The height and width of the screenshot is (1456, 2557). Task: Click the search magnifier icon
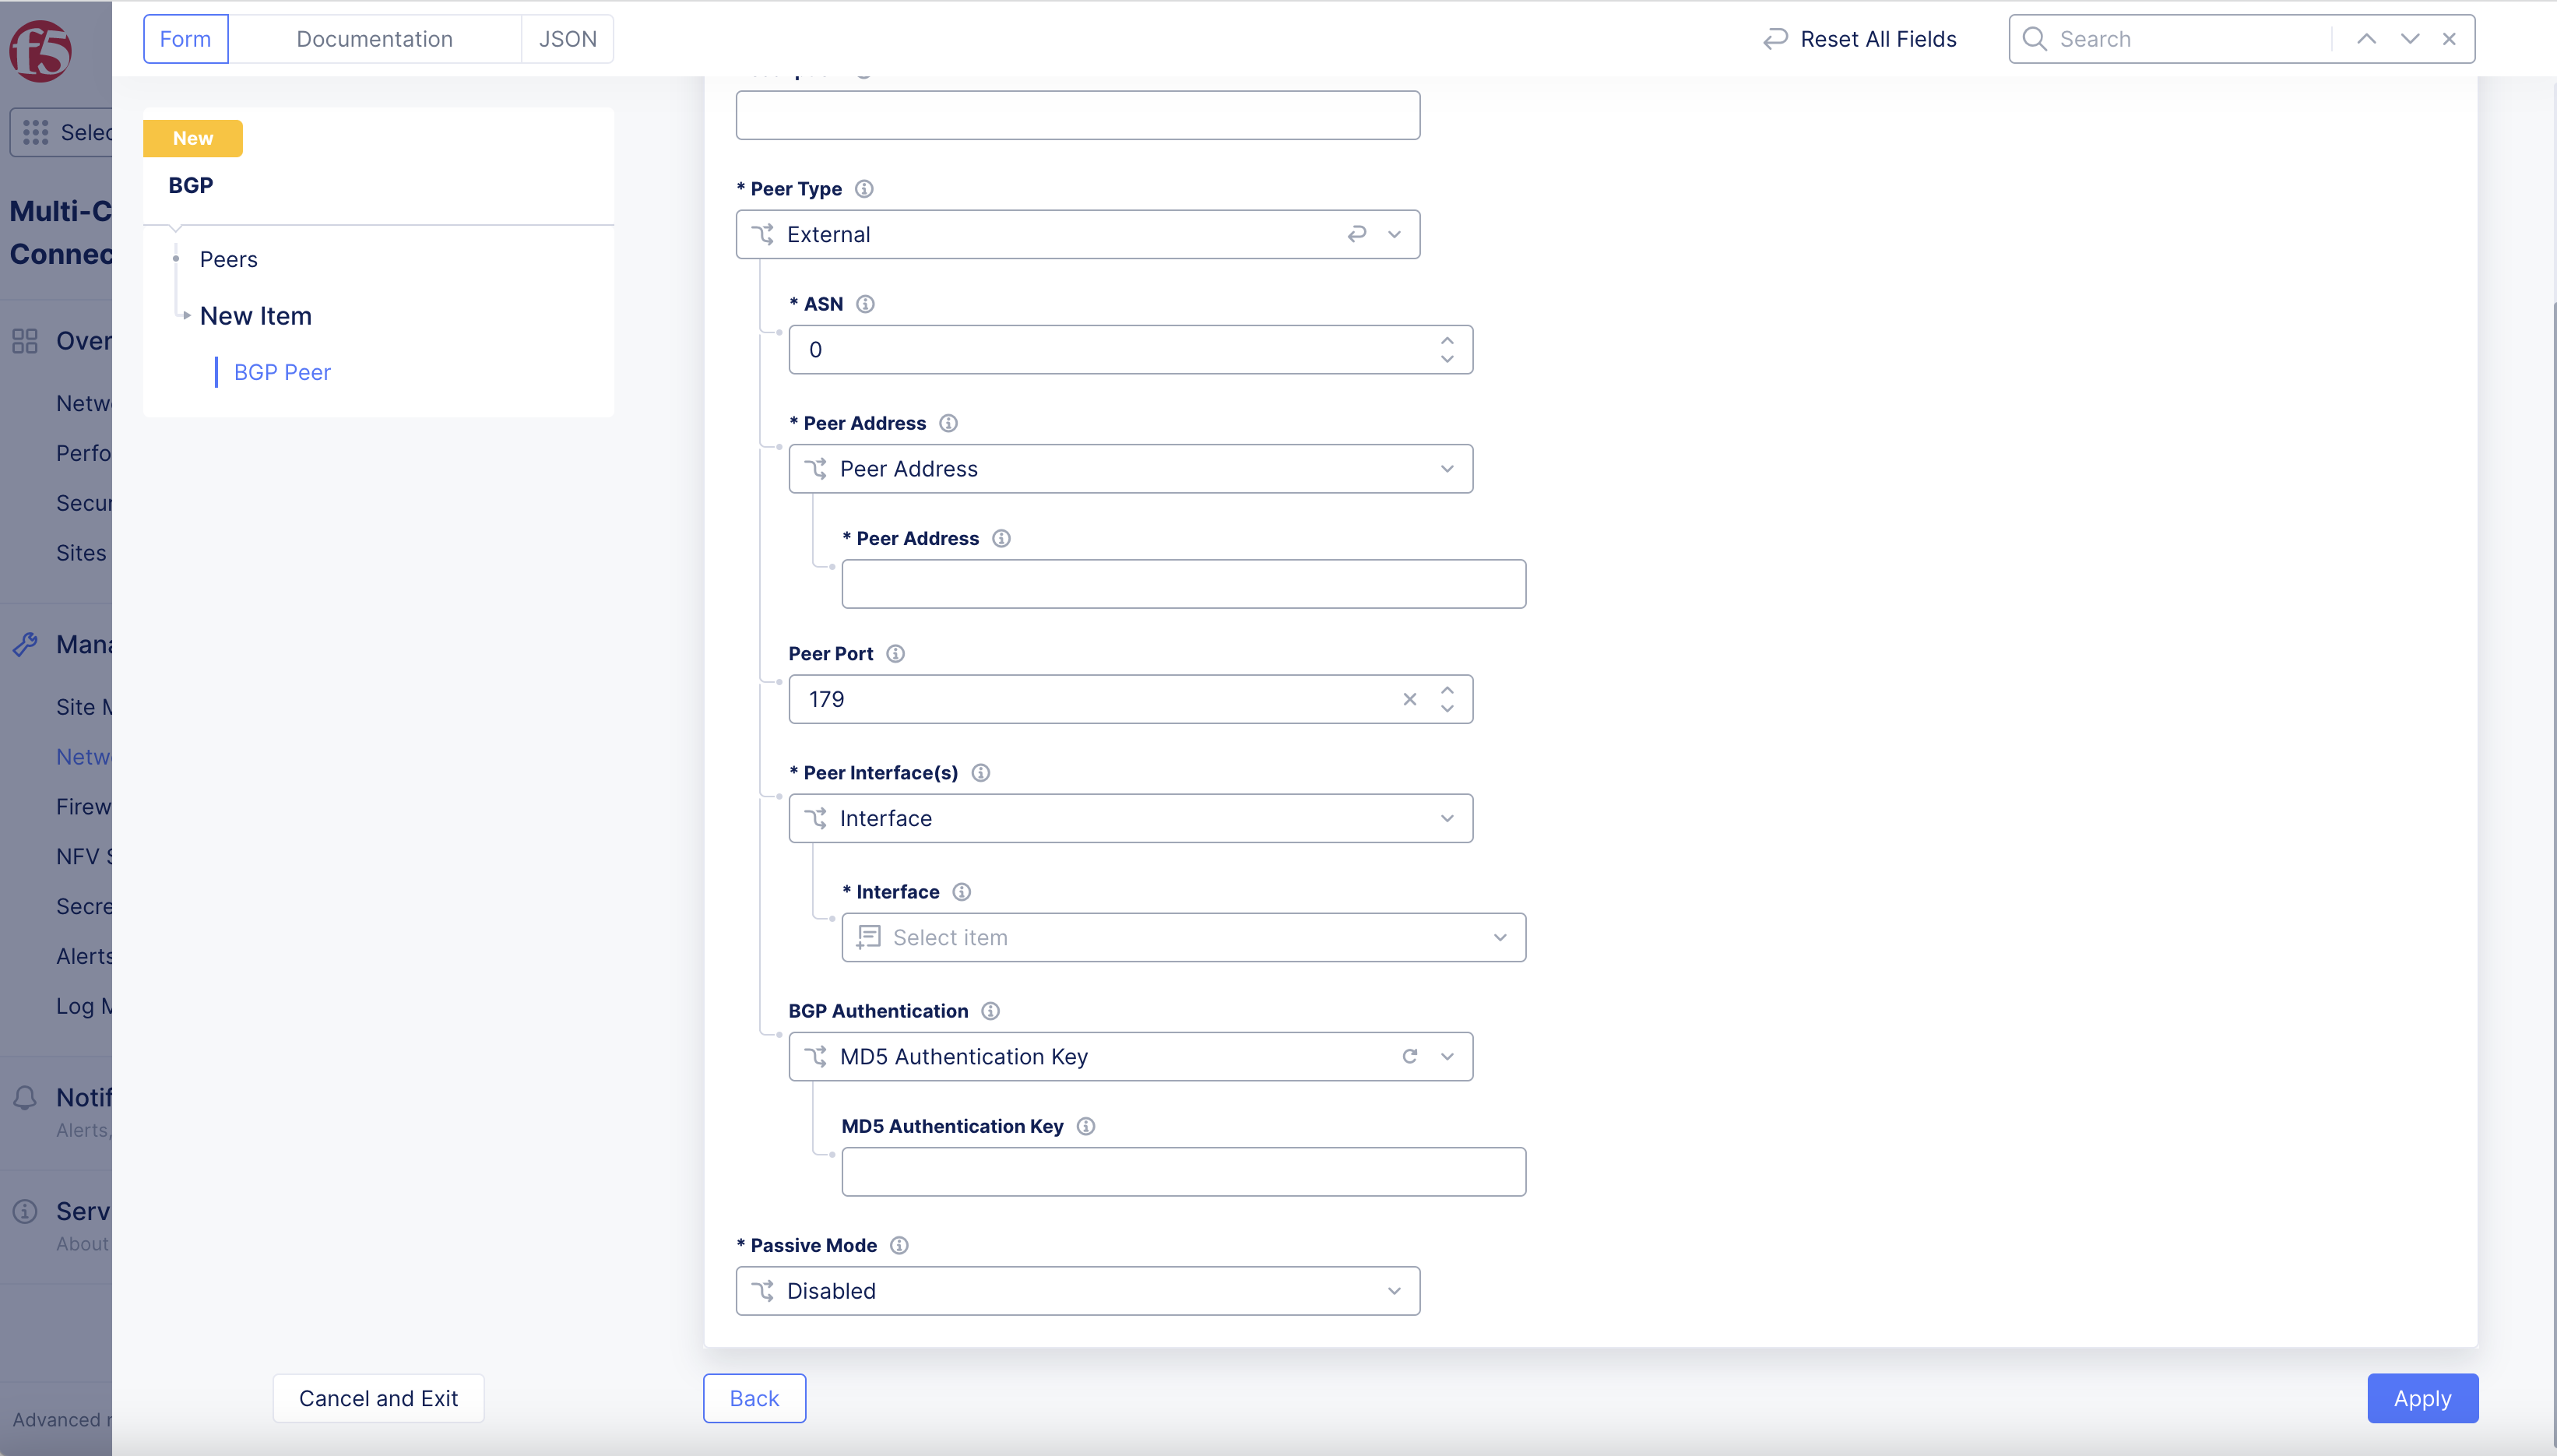pyautogui.click(x=2034, y=39)
